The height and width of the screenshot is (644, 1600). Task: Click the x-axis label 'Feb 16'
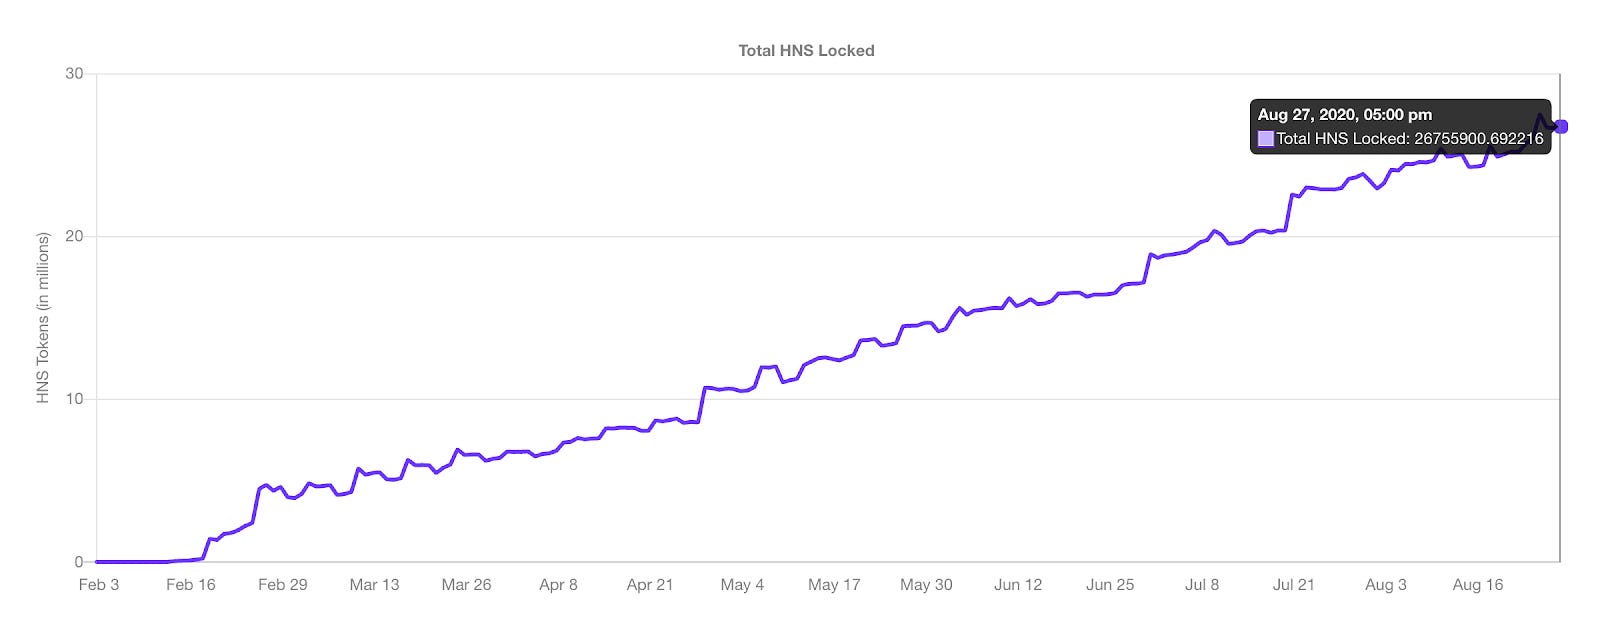pyautogui.click(x=190, y=585)
